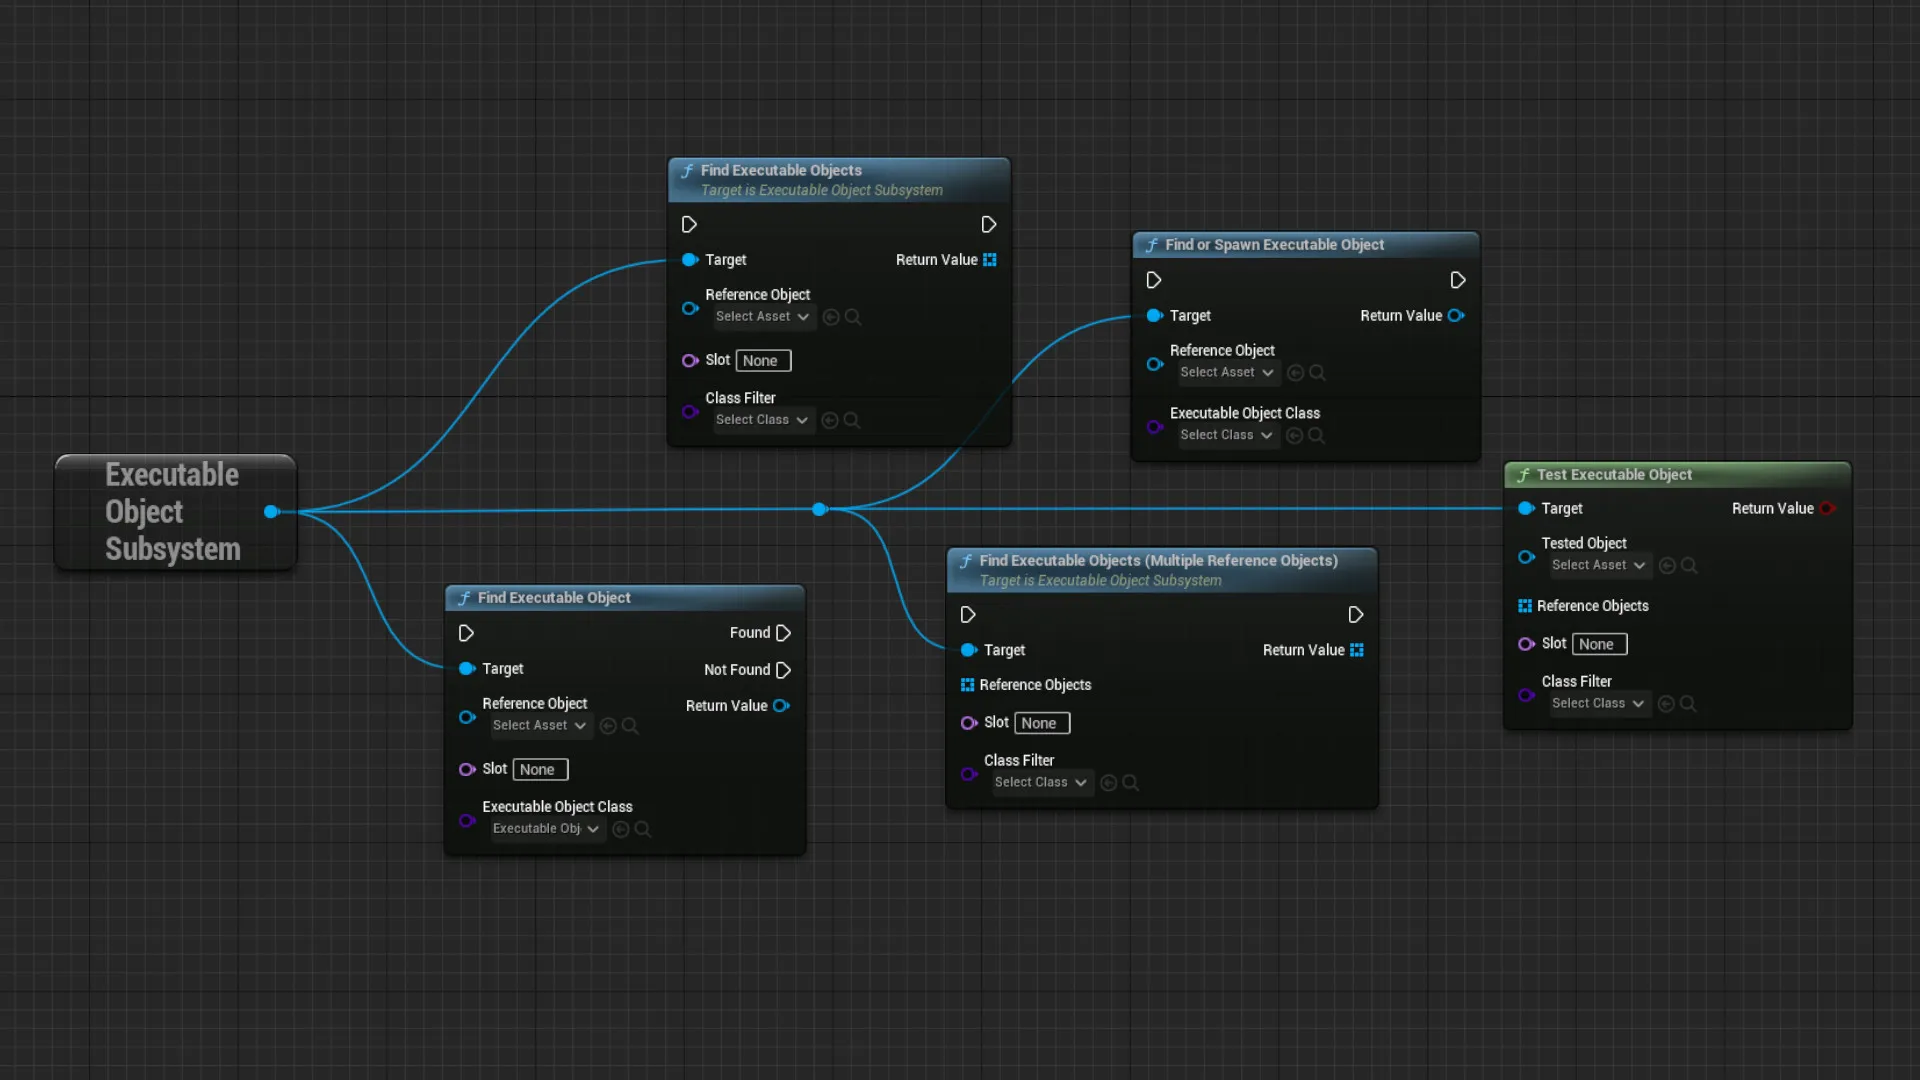The image size is (1920, 1080).
Task: Click Return Value pin on Find Executable Object node
Action: 781,706
